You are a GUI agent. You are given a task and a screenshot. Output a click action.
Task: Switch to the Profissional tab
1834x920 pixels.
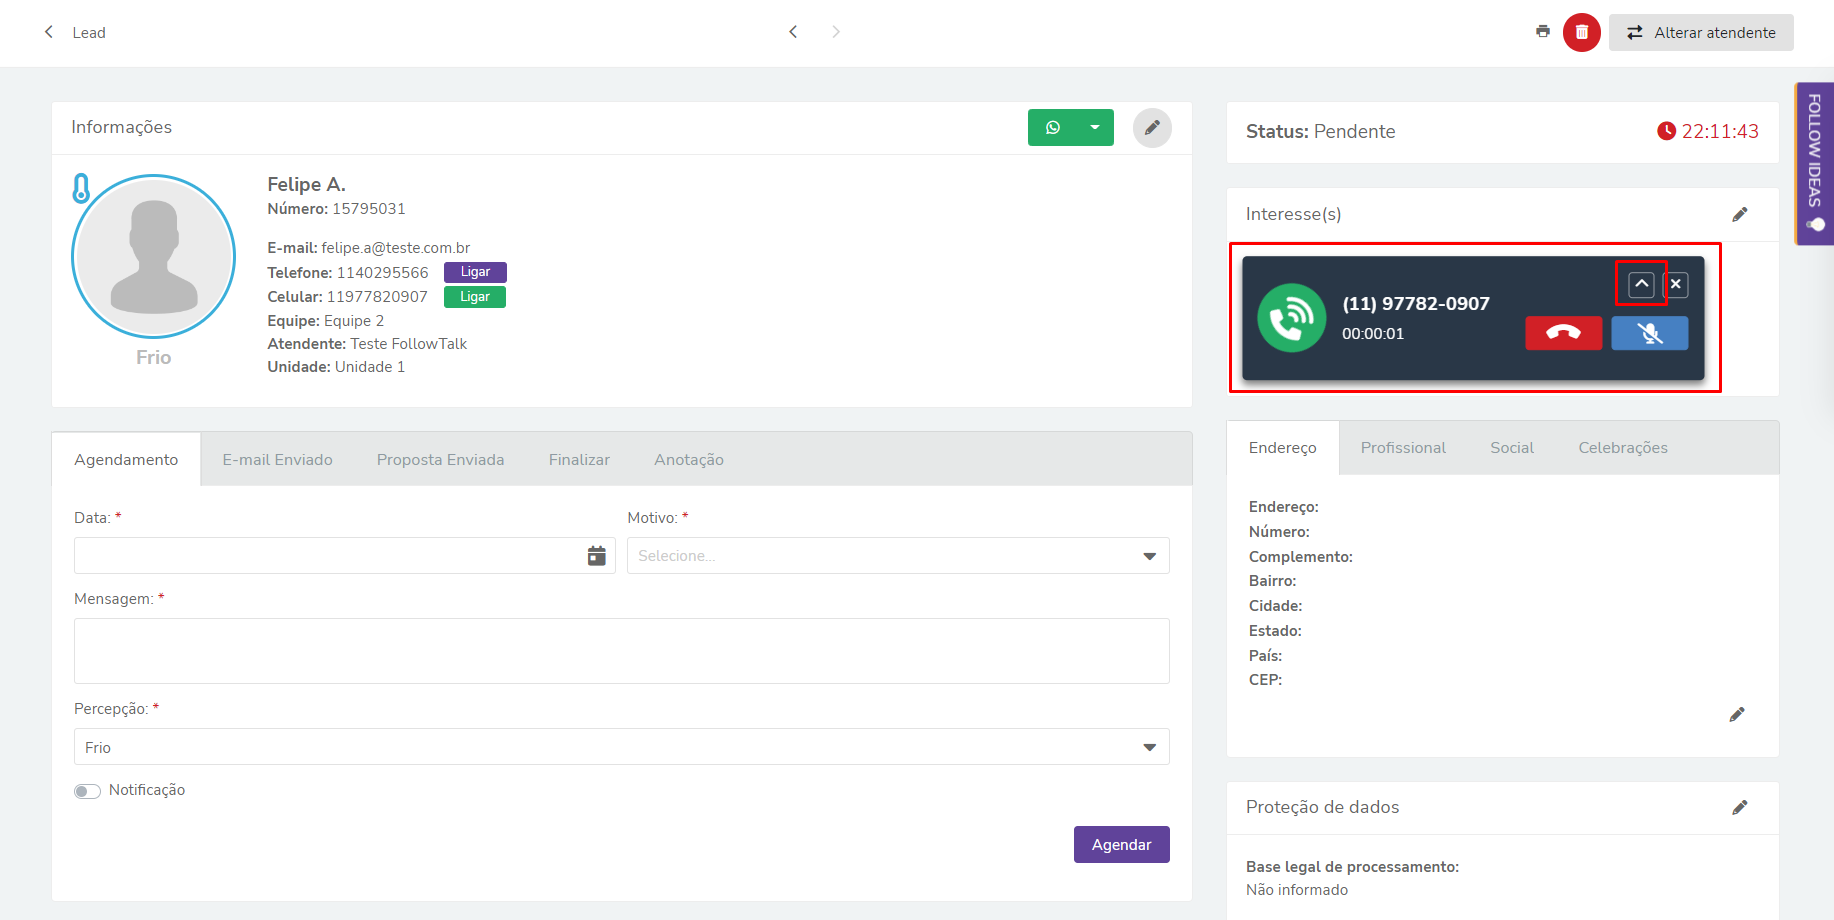click(1403, 448)
